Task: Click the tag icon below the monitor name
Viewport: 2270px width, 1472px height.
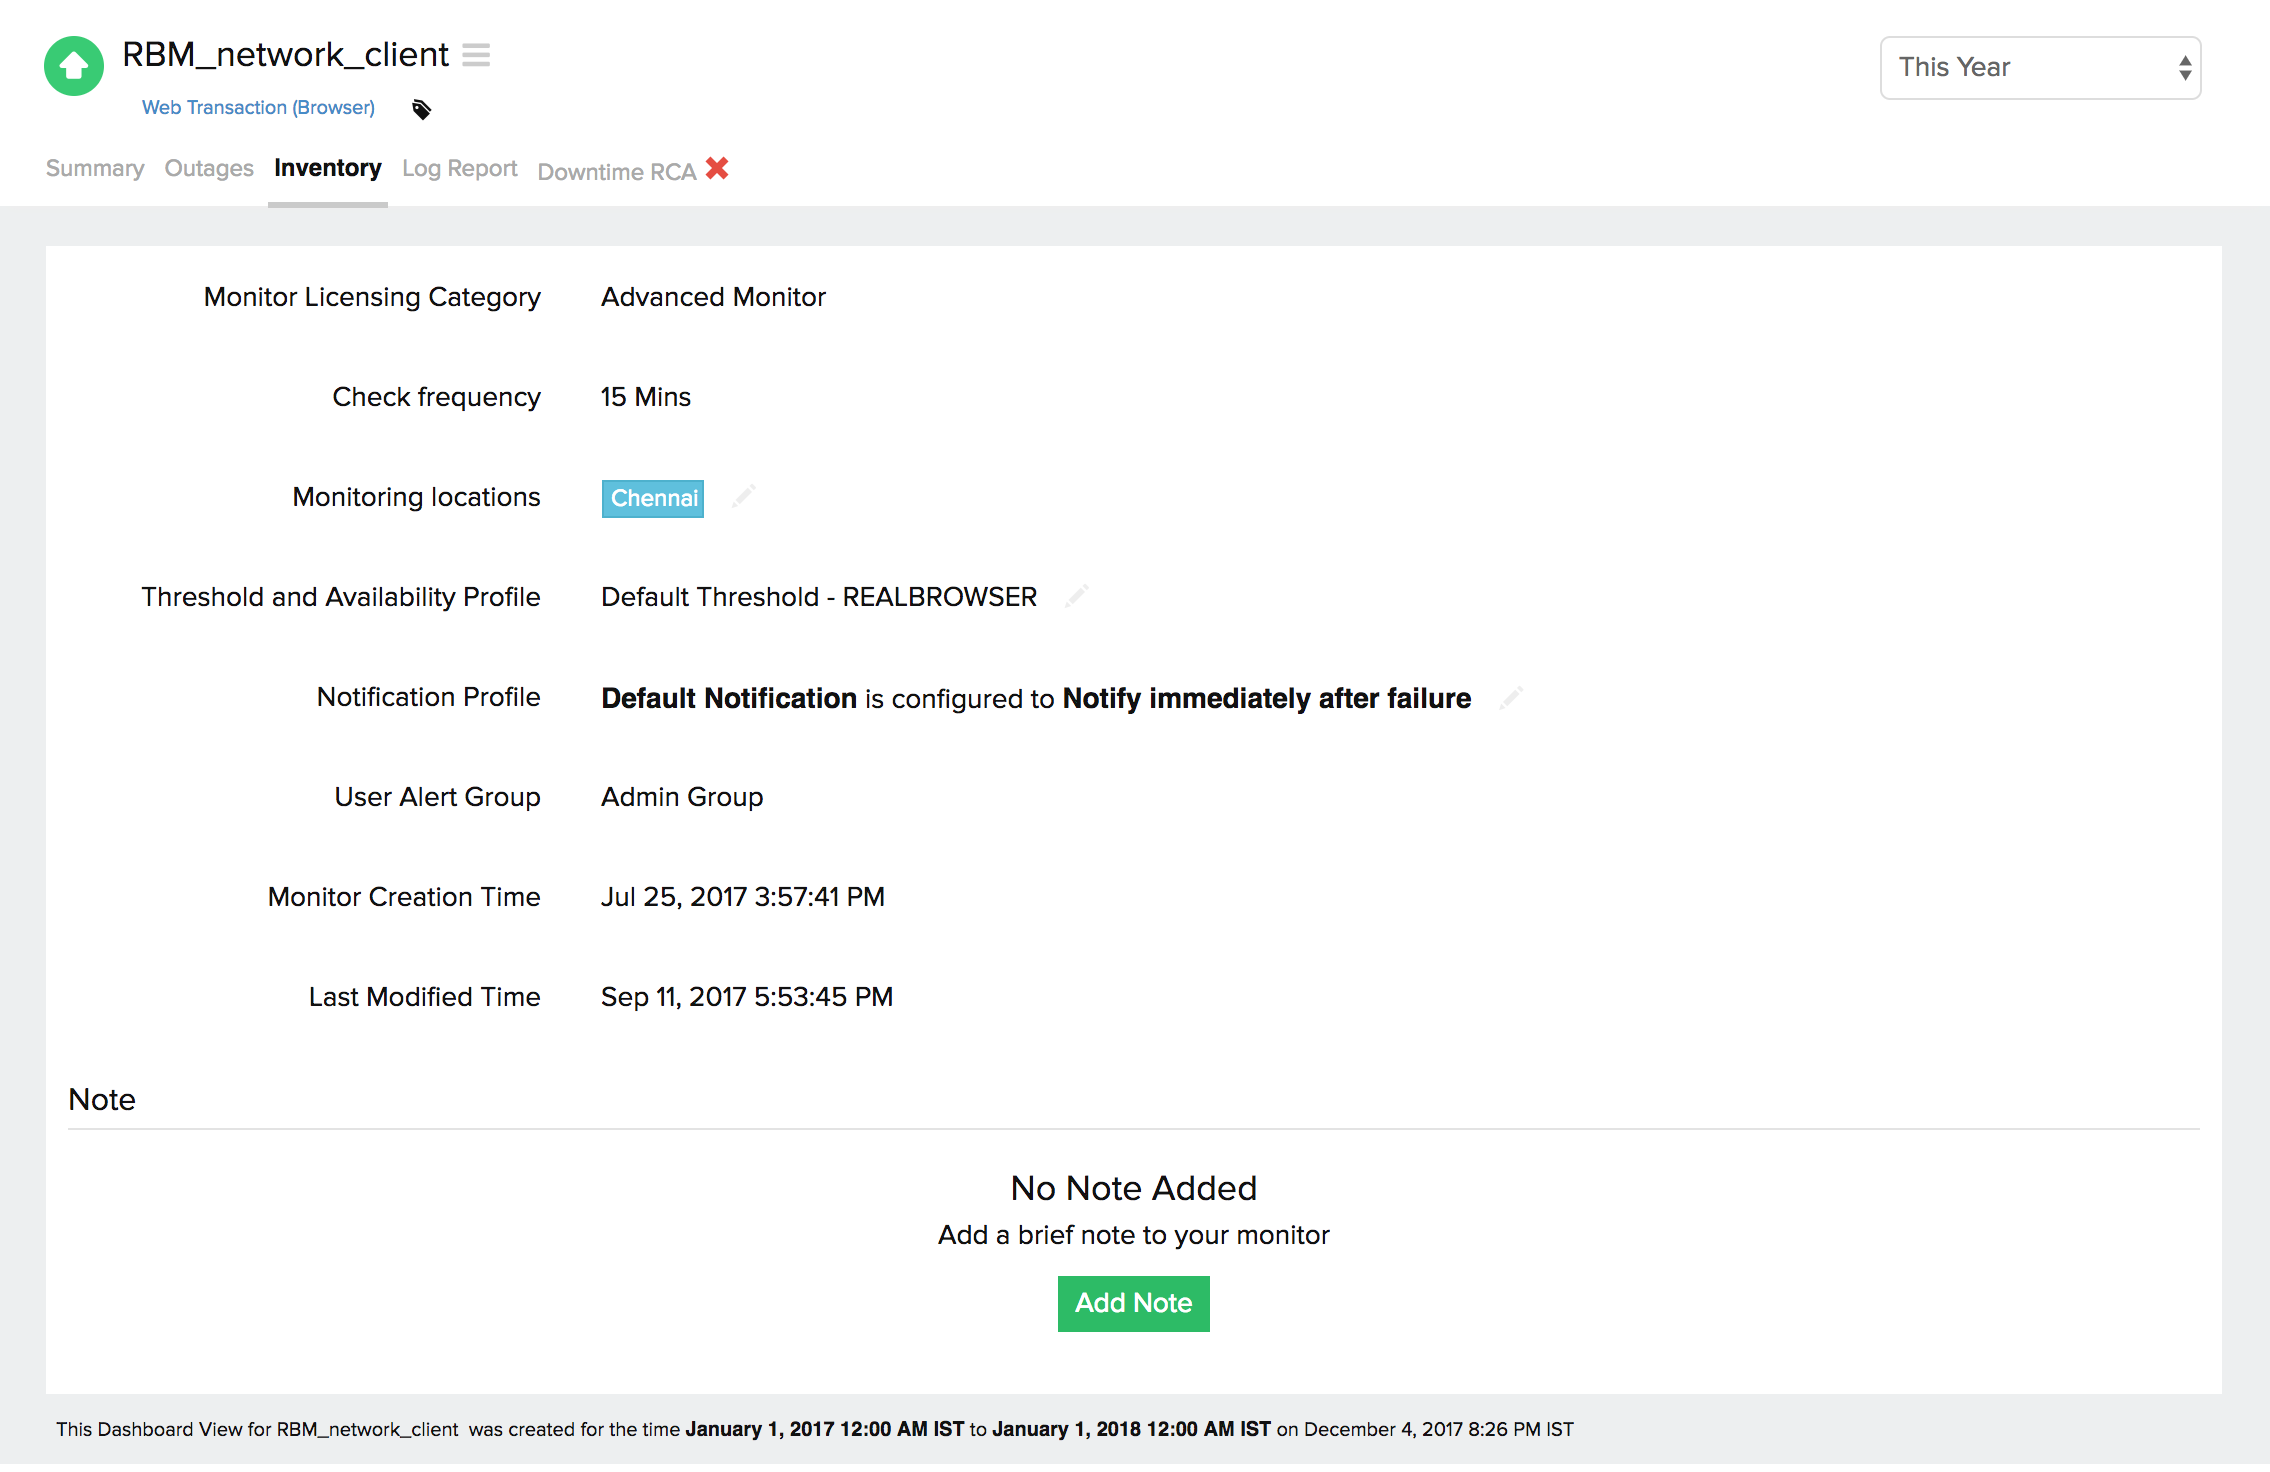Action: [420, 108]
